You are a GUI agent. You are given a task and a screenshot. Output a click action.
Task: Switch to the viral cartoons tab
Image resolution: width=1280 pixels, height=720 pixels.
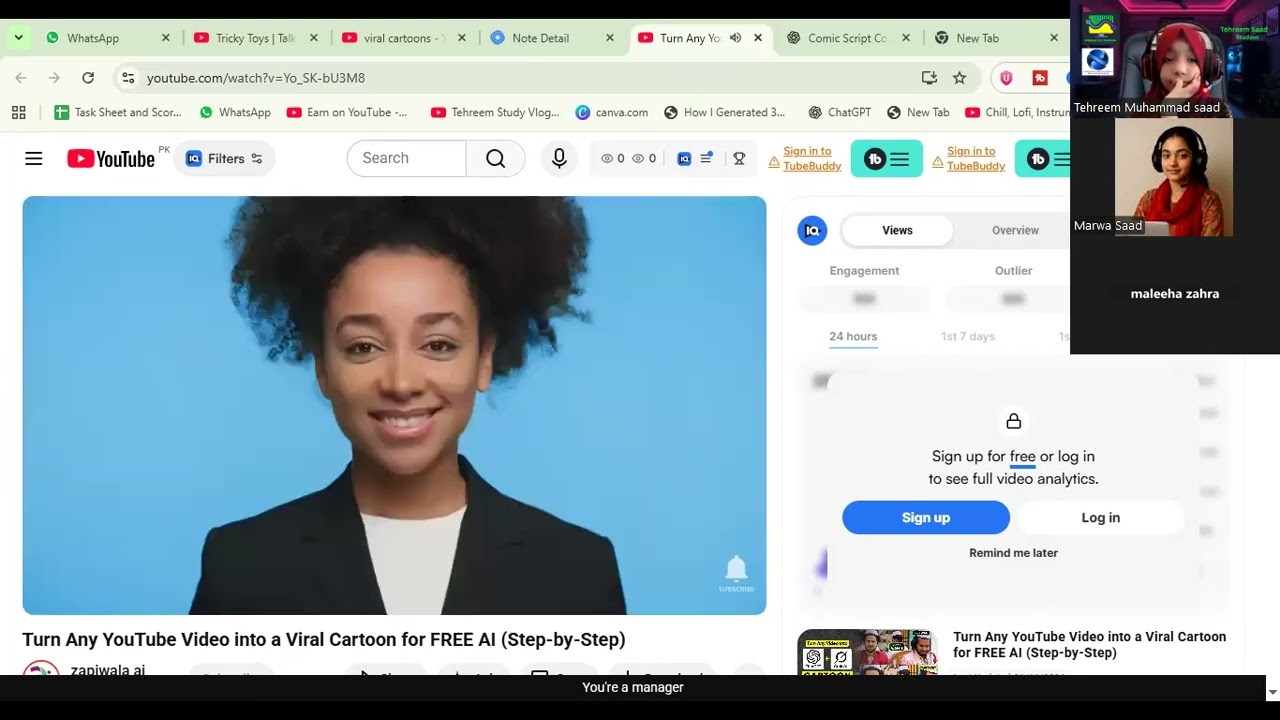[404, 38]
